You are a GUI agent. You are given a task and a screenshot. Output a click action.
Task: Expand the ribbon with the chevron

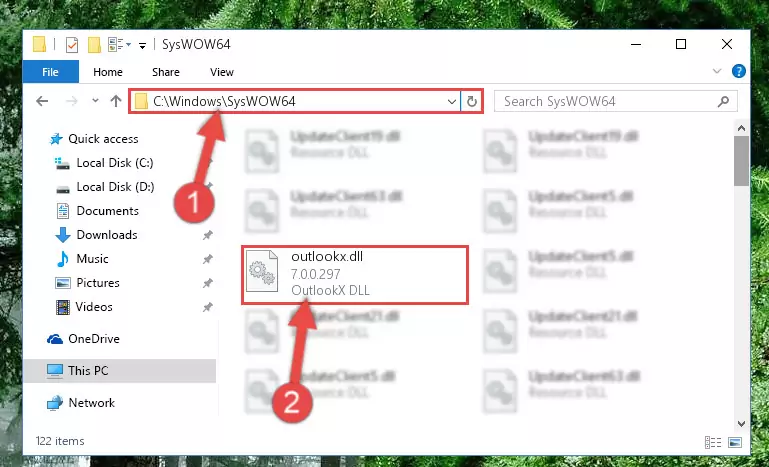(717, 72)
